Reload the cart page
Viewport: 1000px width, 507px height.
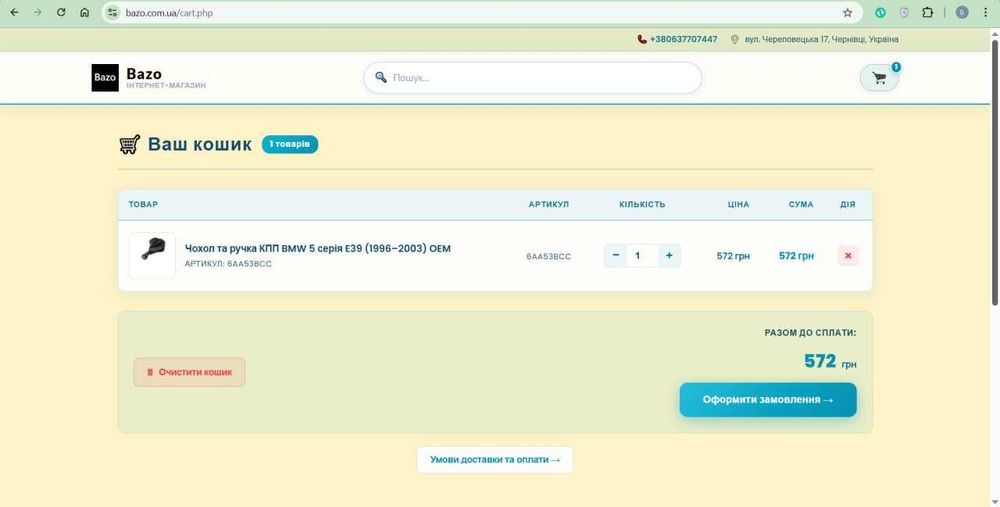(x=61, y=12)
